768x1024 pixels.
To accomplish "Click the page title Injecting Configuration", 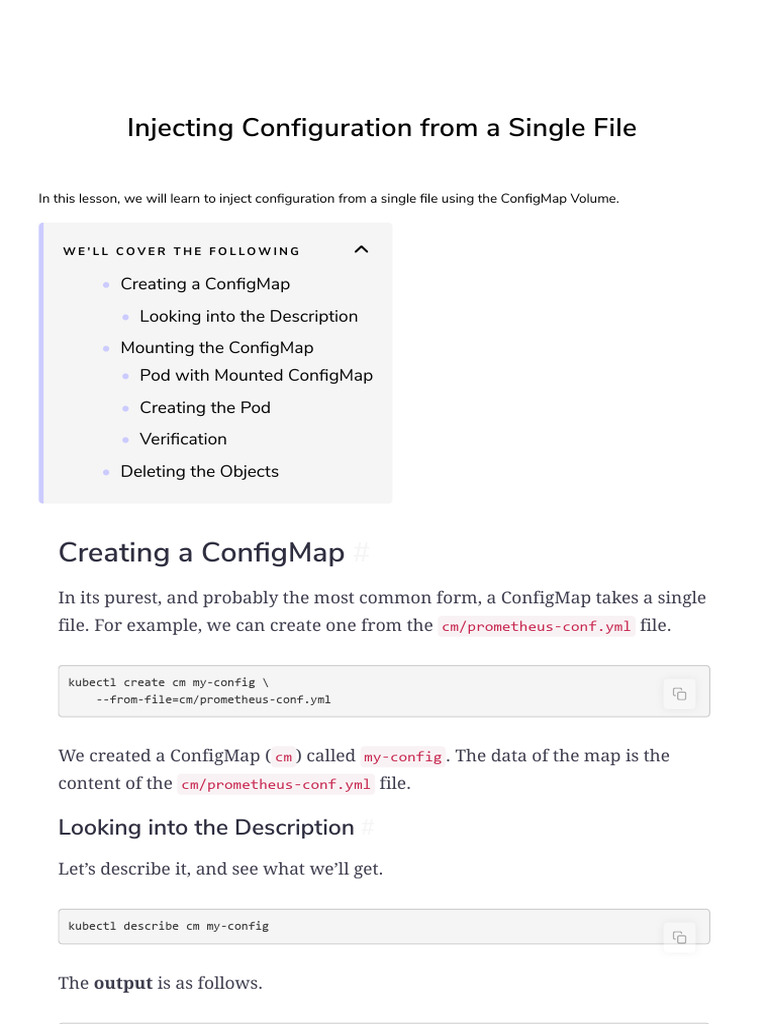I will (382, 128).
